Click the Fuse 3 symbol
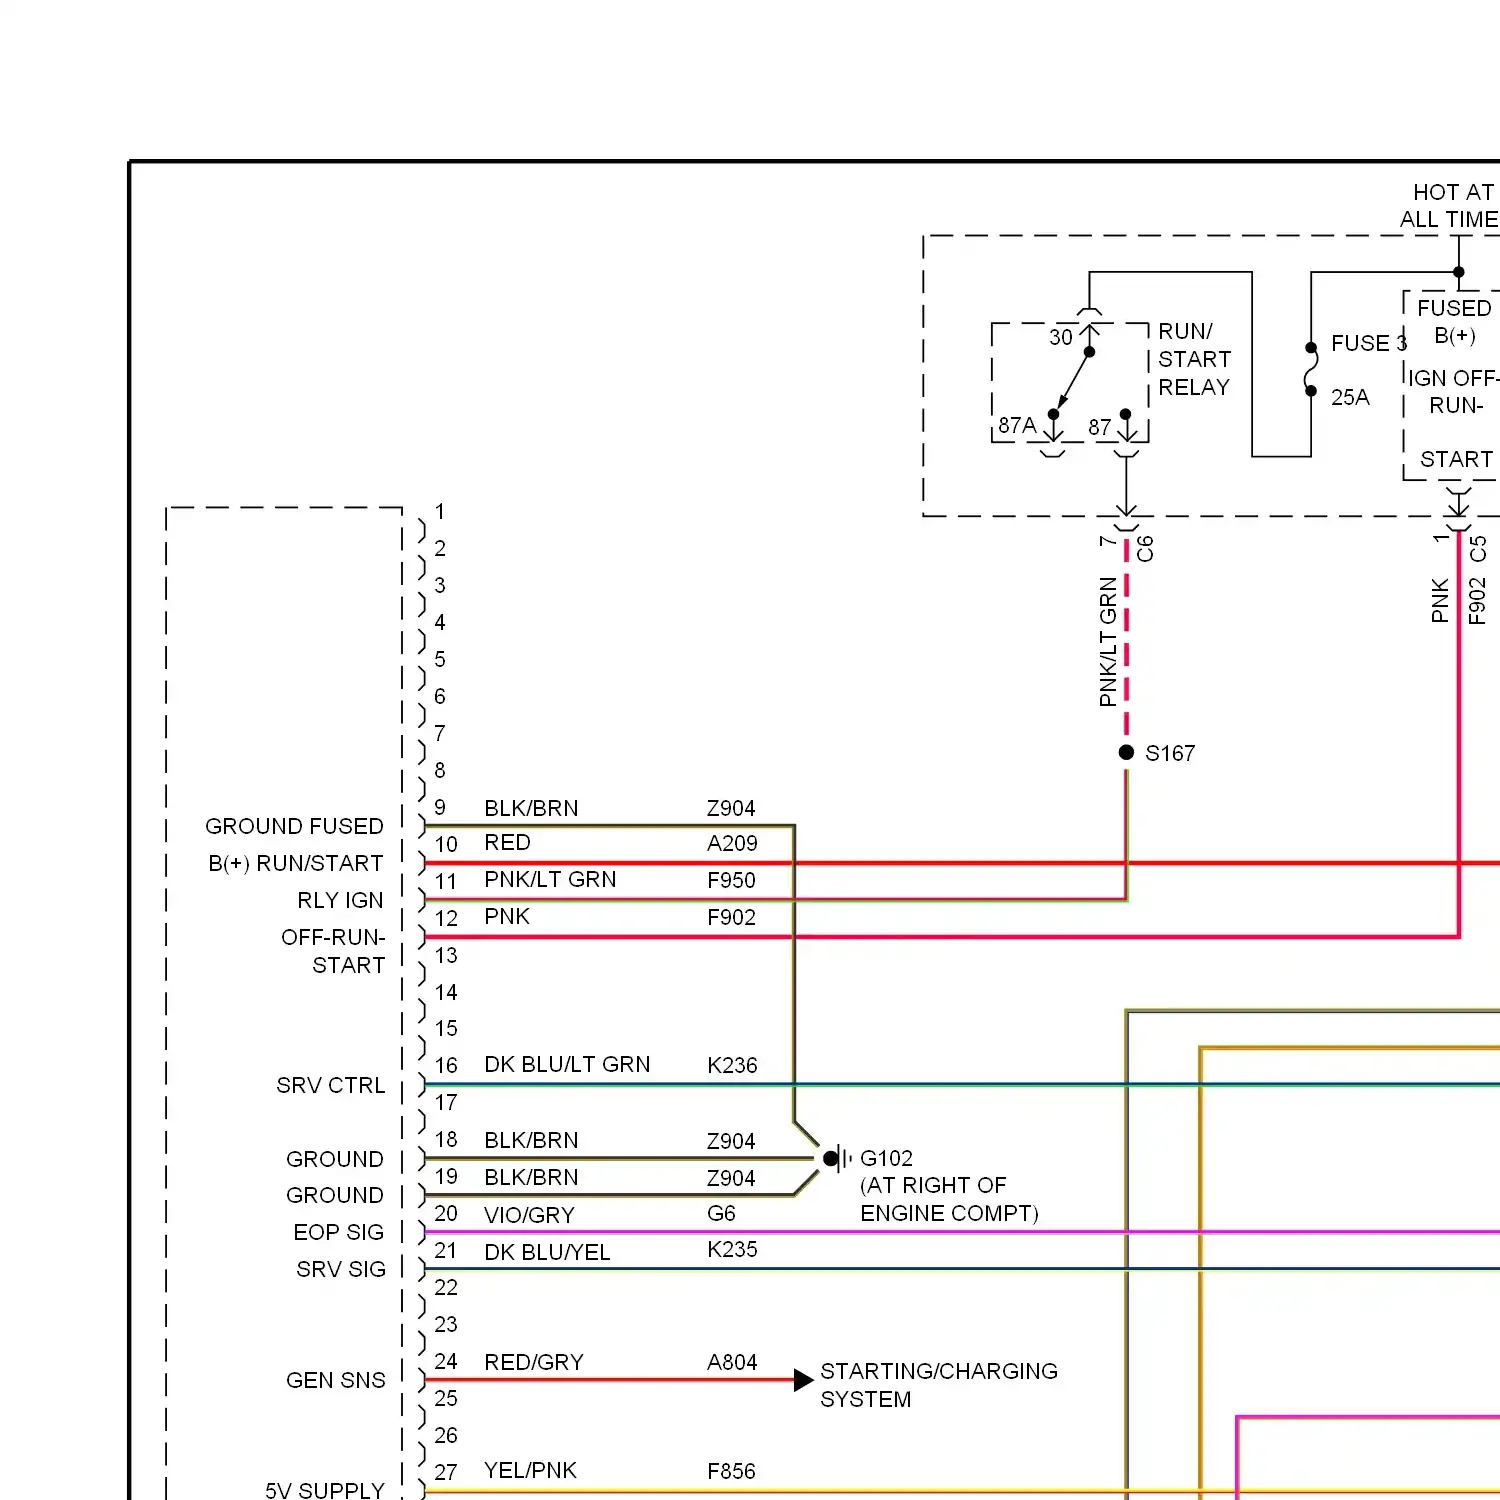Image resolution: width=1500 pixels, height=1500 pixels. click(1310, 370)
